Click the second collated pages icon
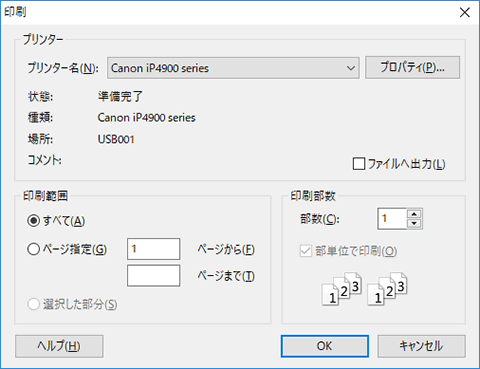Screen dimensions: 480x369 tap(387, 289)
